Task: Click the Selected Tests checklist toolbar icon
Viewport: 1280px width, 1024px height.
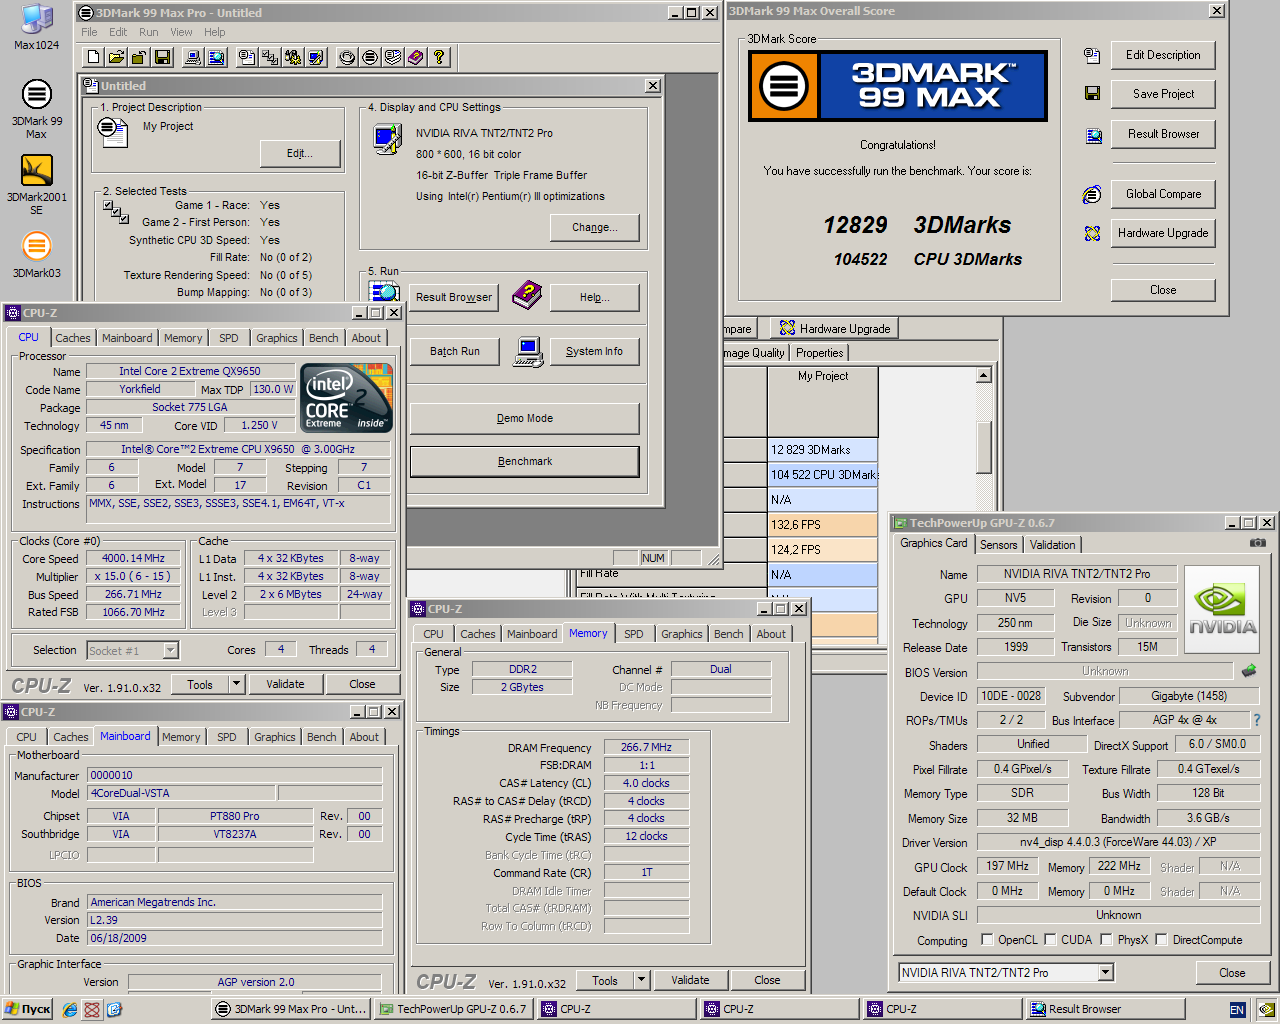Action: coord(270,57)
